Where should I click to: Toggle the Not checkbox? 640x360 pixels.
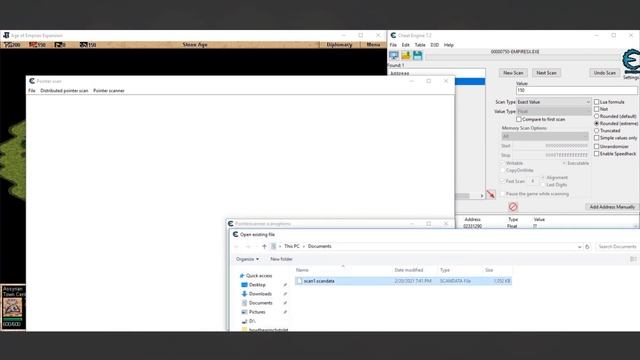click(x=596, y=109)
